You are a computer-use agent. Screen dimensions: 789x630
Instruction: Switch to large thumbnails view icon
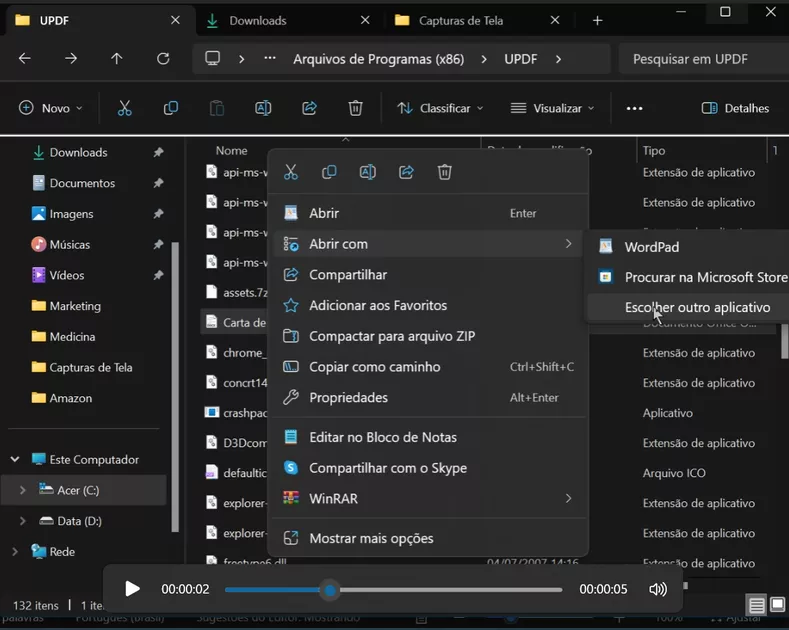777,604
